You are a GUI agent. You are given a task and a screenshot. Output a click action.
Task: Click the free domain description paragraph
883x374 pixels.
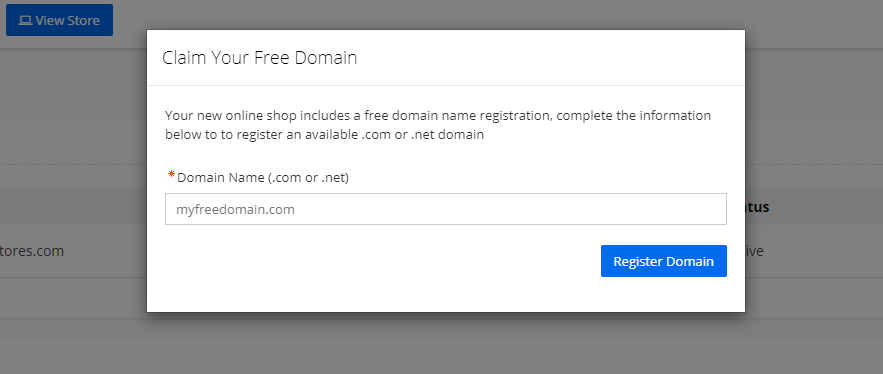438,125
